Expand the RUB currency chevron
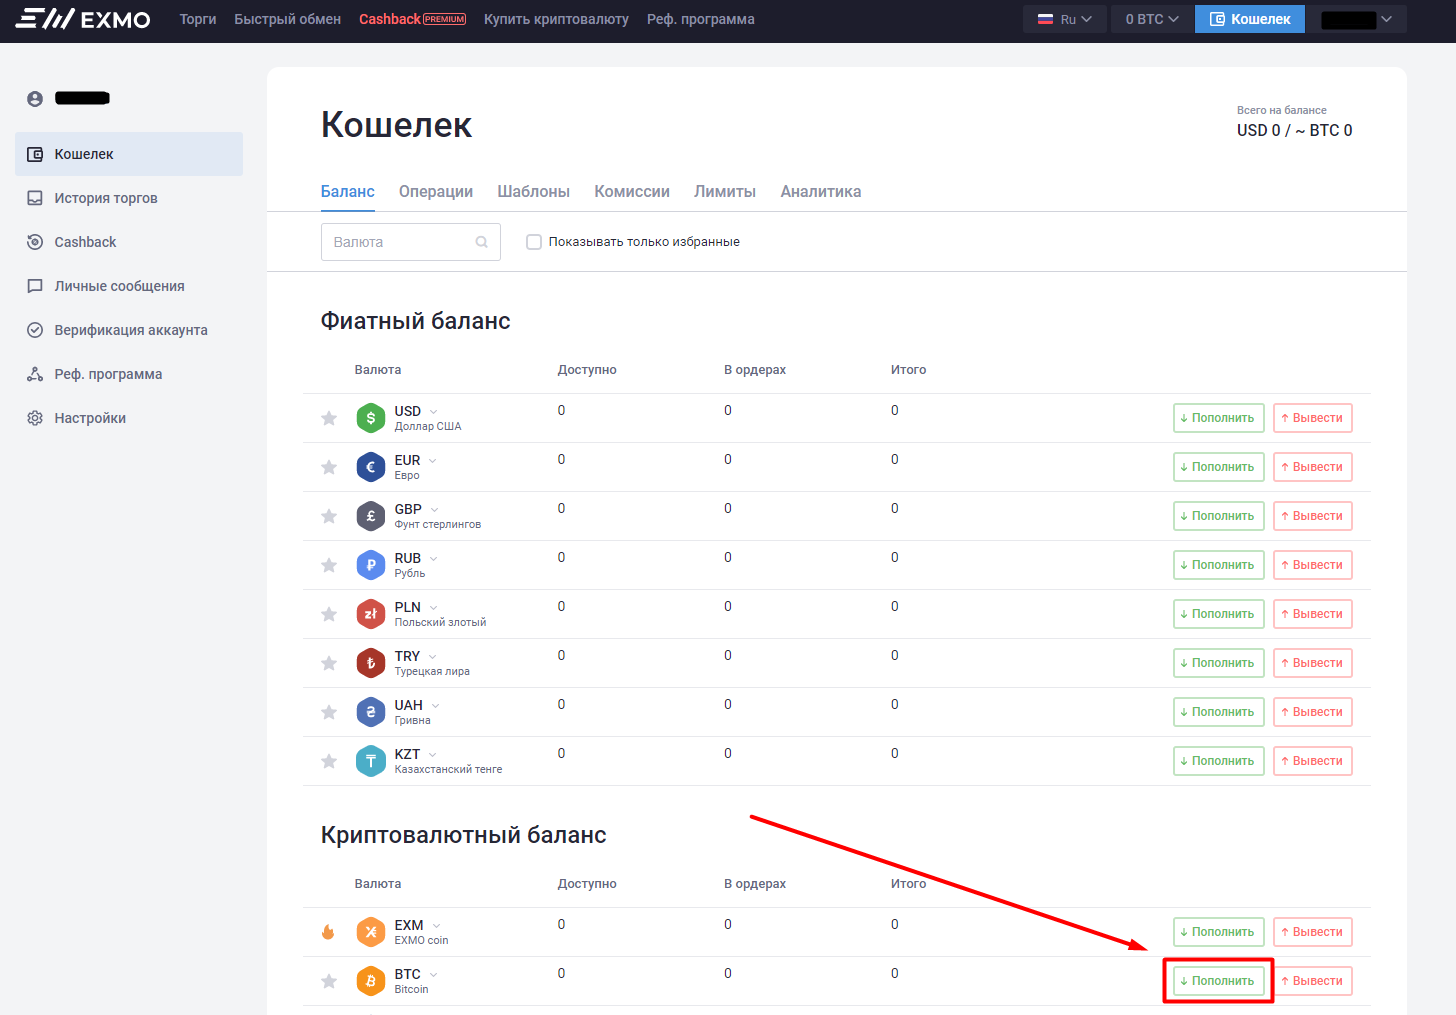The height and width of the screenshot is (1015, 1456). pyautogui.click(x=433, y=558)
